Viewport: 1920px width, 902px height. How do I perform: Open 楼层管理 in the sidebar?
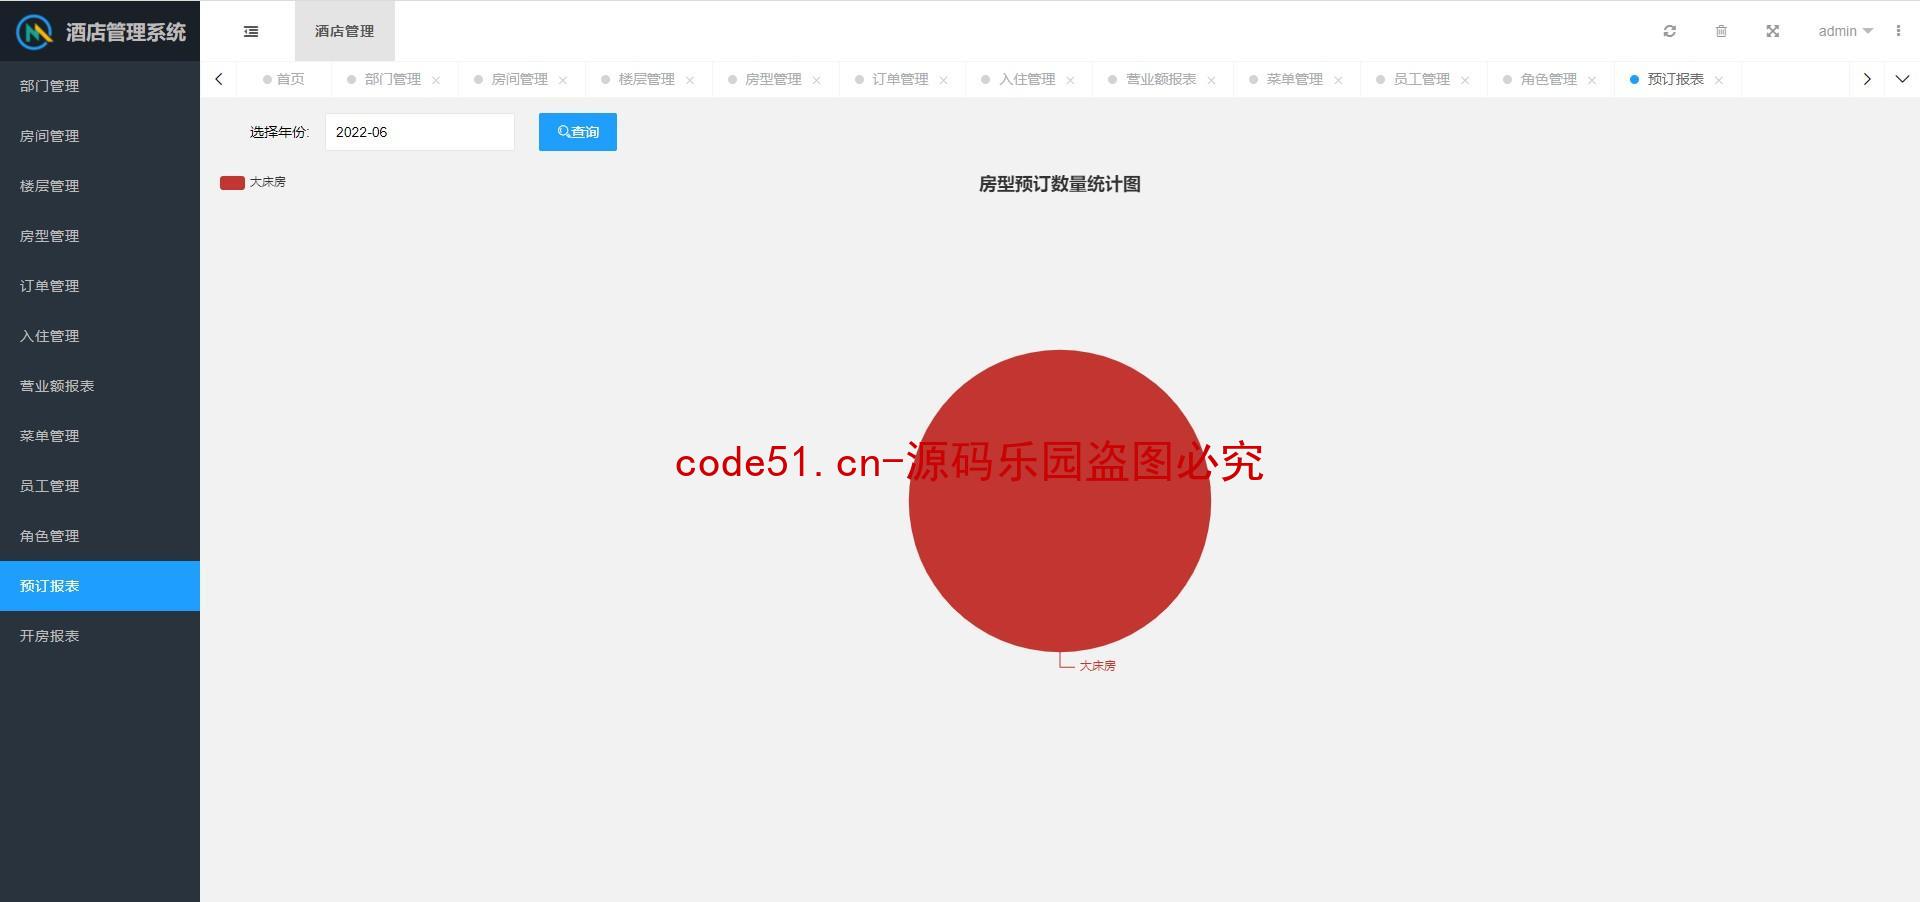100,186
